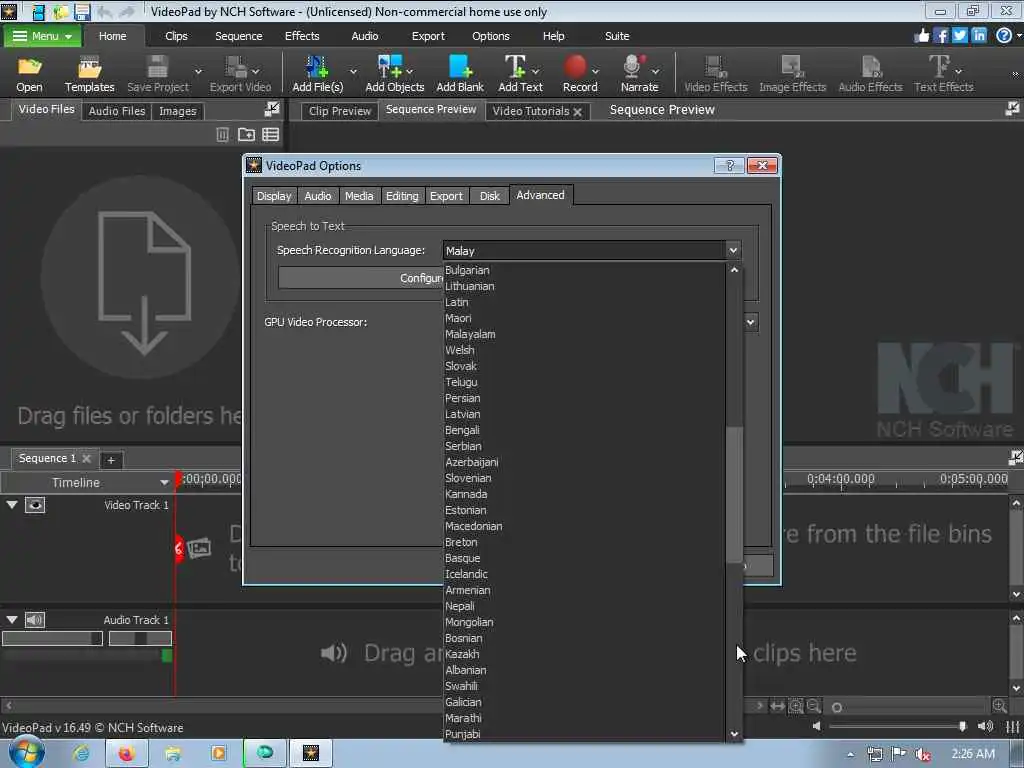Open the GPU Video Processor dropdown arrow
The height and width of the screenshot is (768, 1024).
pyautogui.click(x=750, y=322)
